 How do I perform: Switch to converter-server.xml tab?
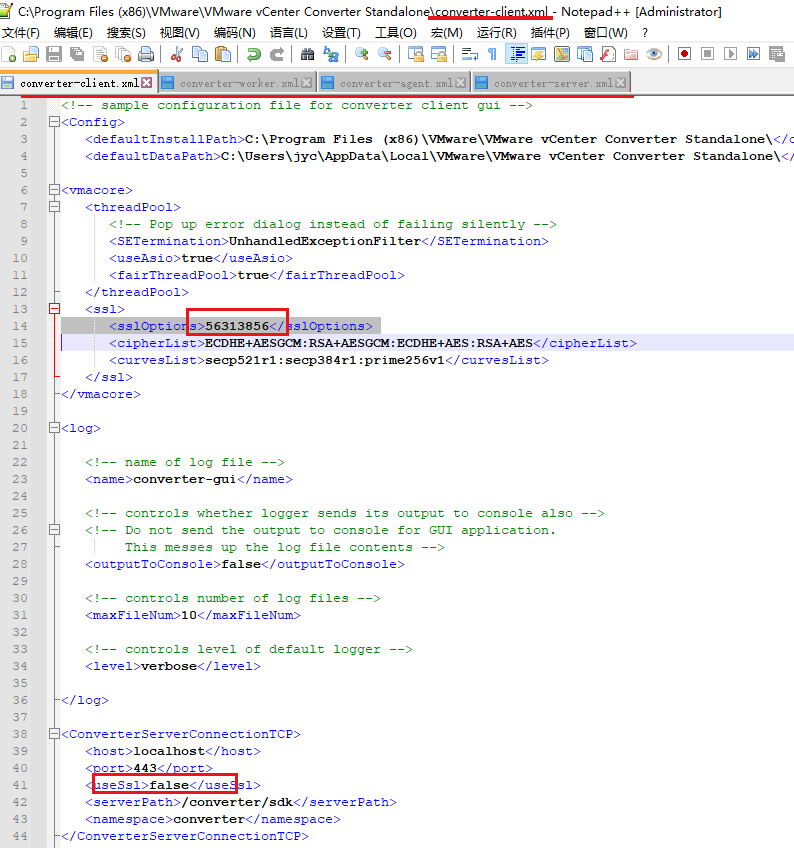[x=553, y=83]
